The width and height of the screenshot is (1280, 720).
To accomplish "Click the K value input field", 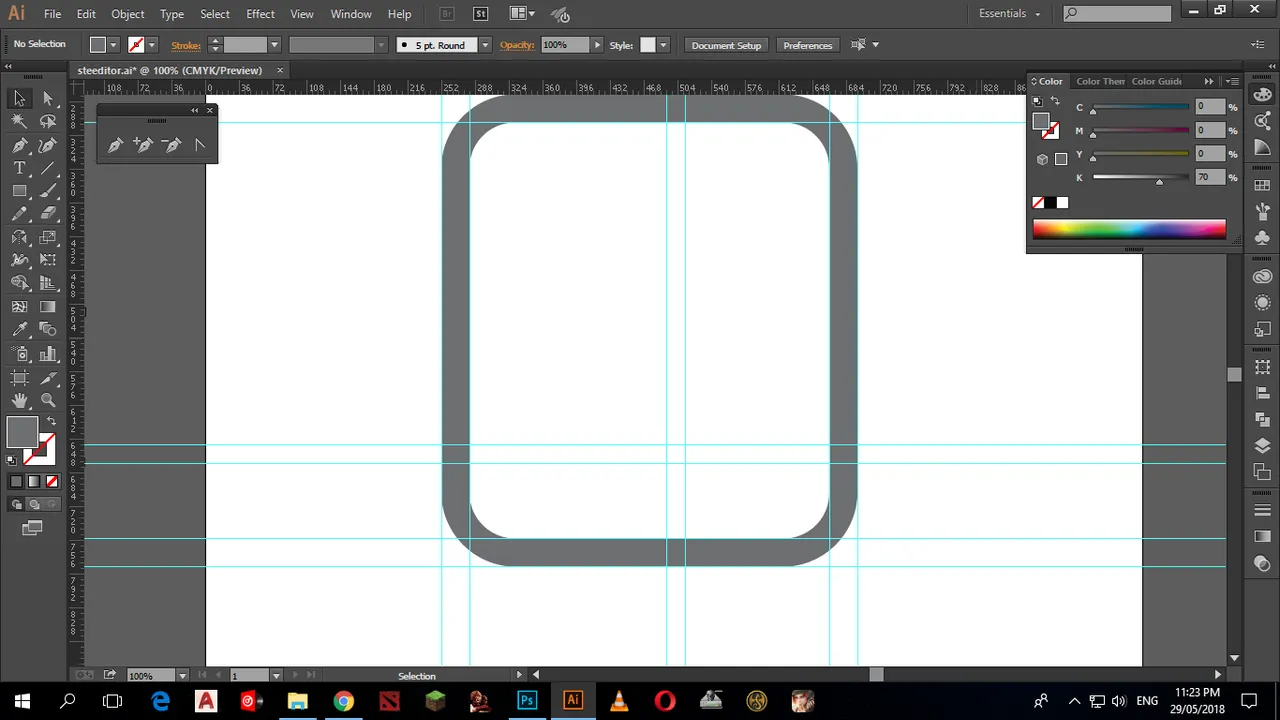I will [x=1209, y=177].
